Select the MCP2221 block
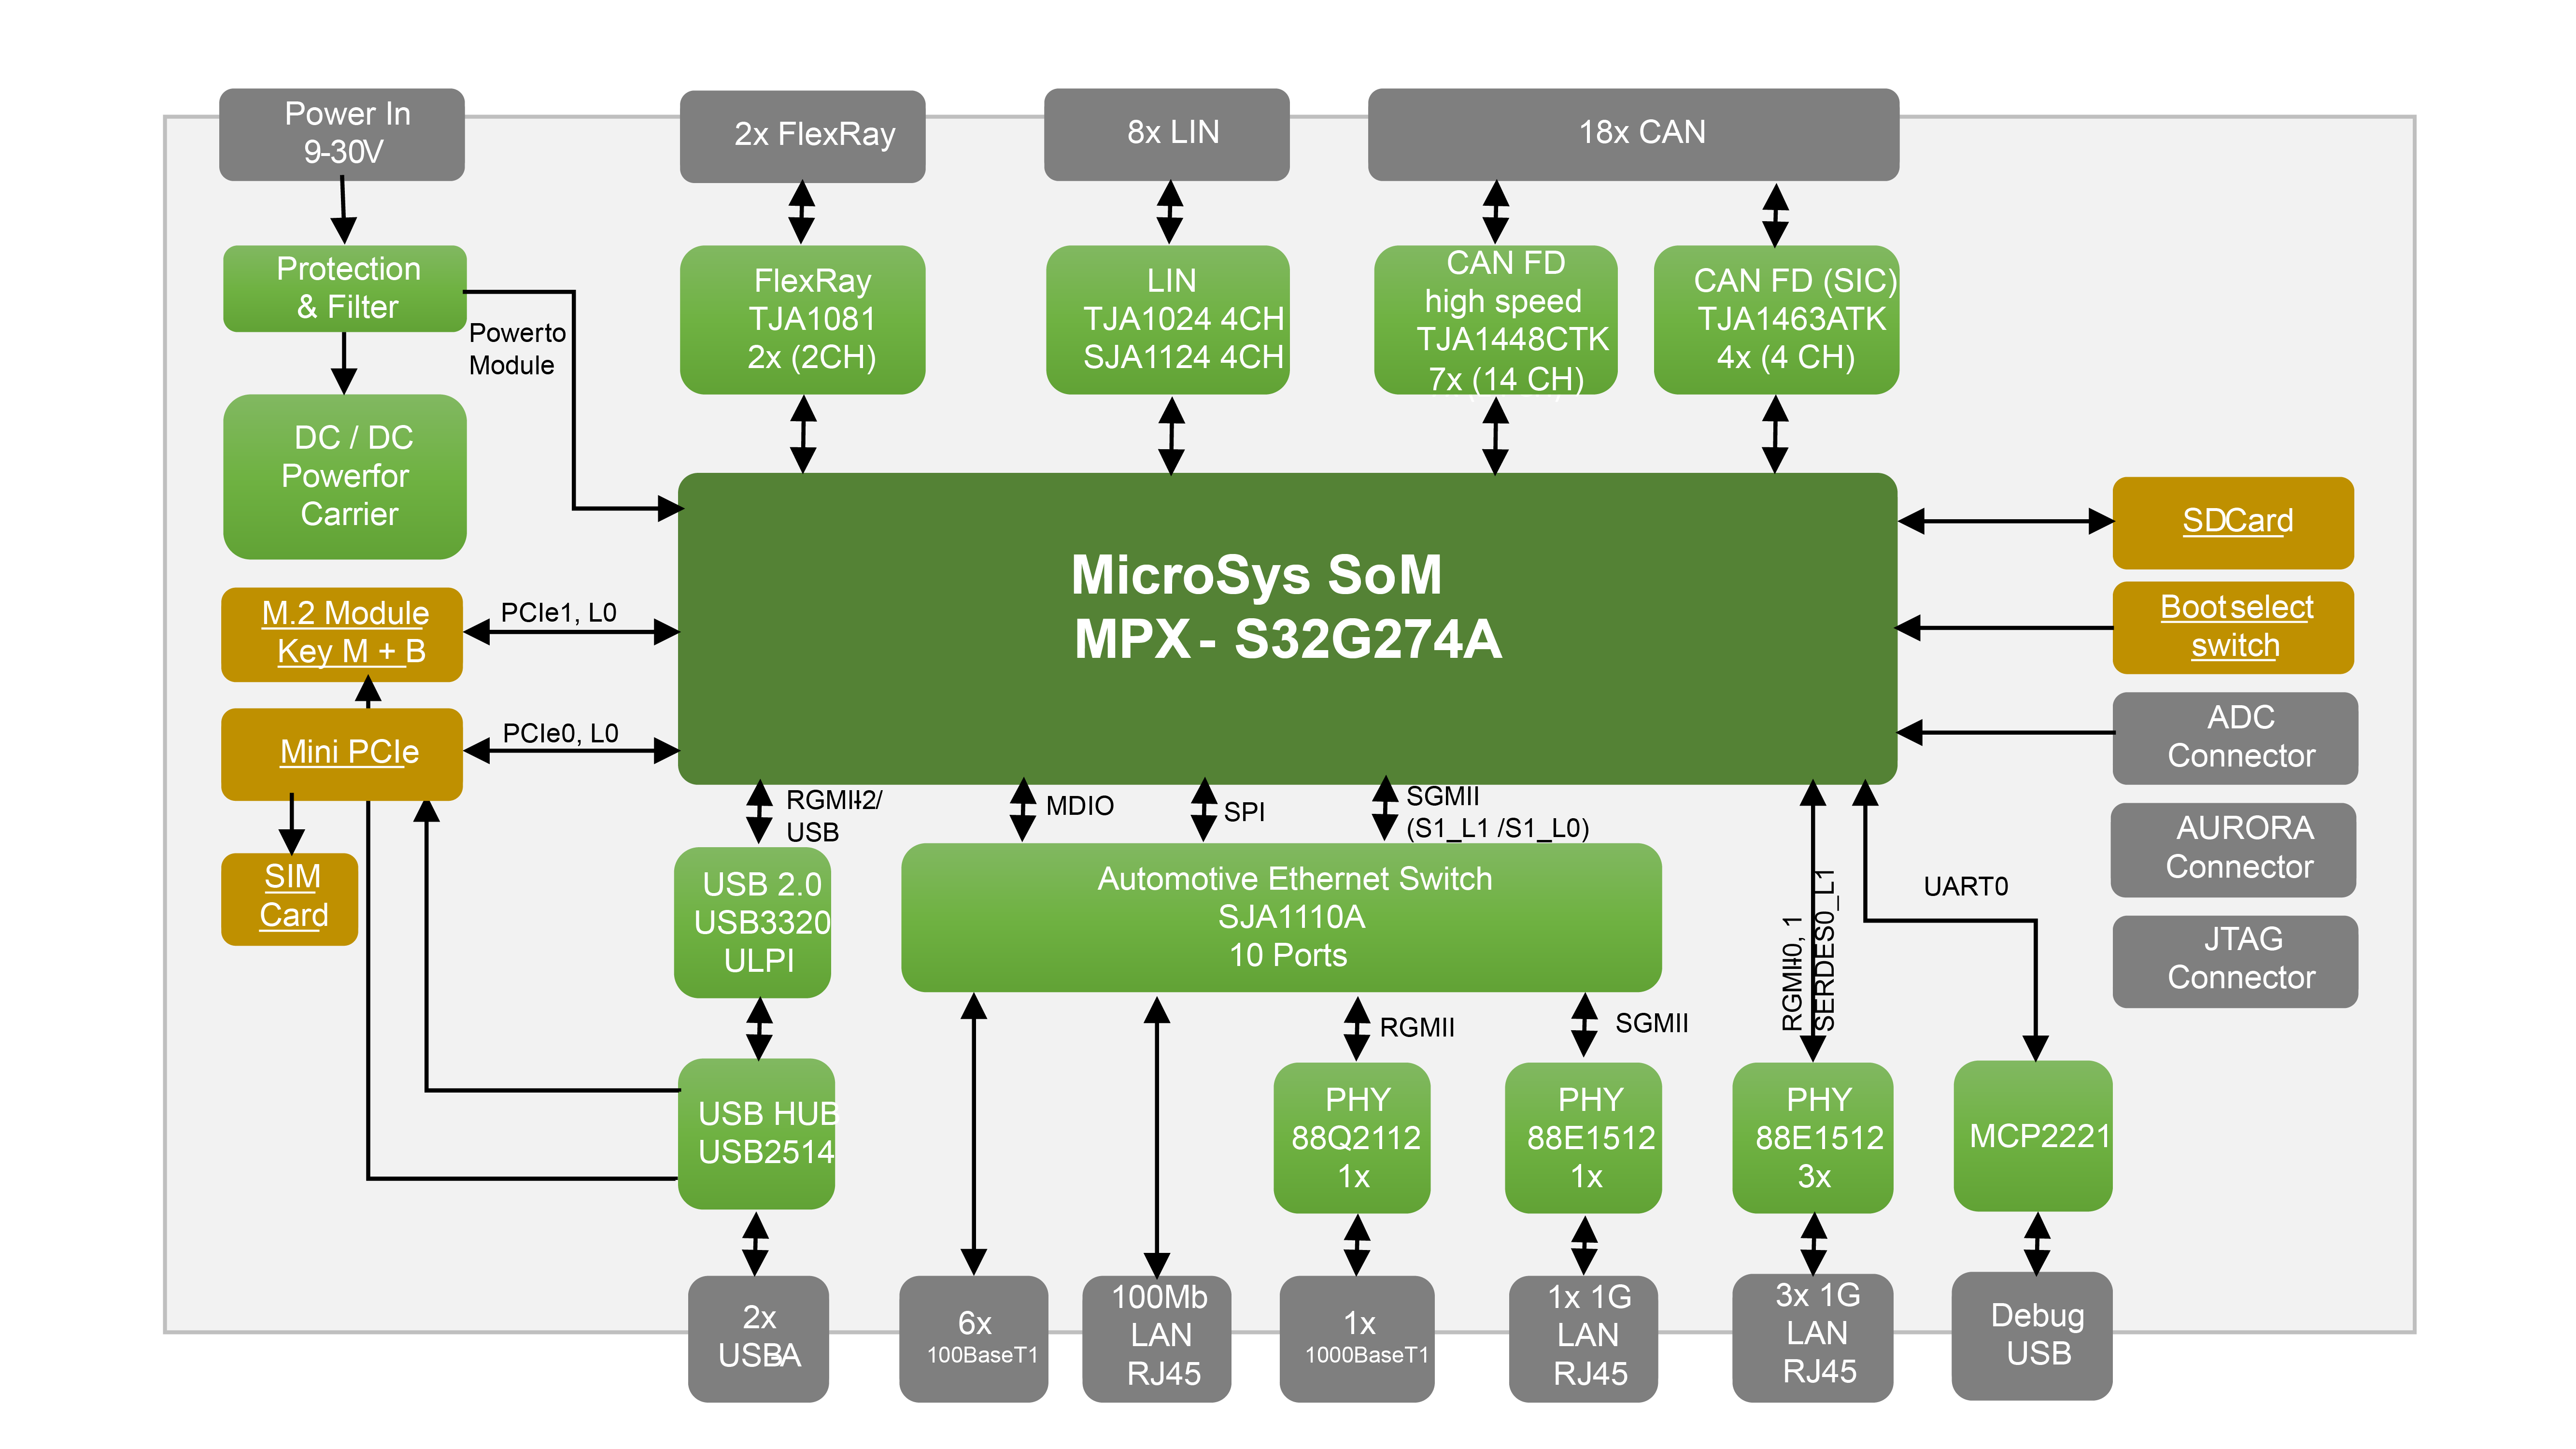Image resolution: width=2576 pixels, height=1449 pixels. click(2033, 1135)
